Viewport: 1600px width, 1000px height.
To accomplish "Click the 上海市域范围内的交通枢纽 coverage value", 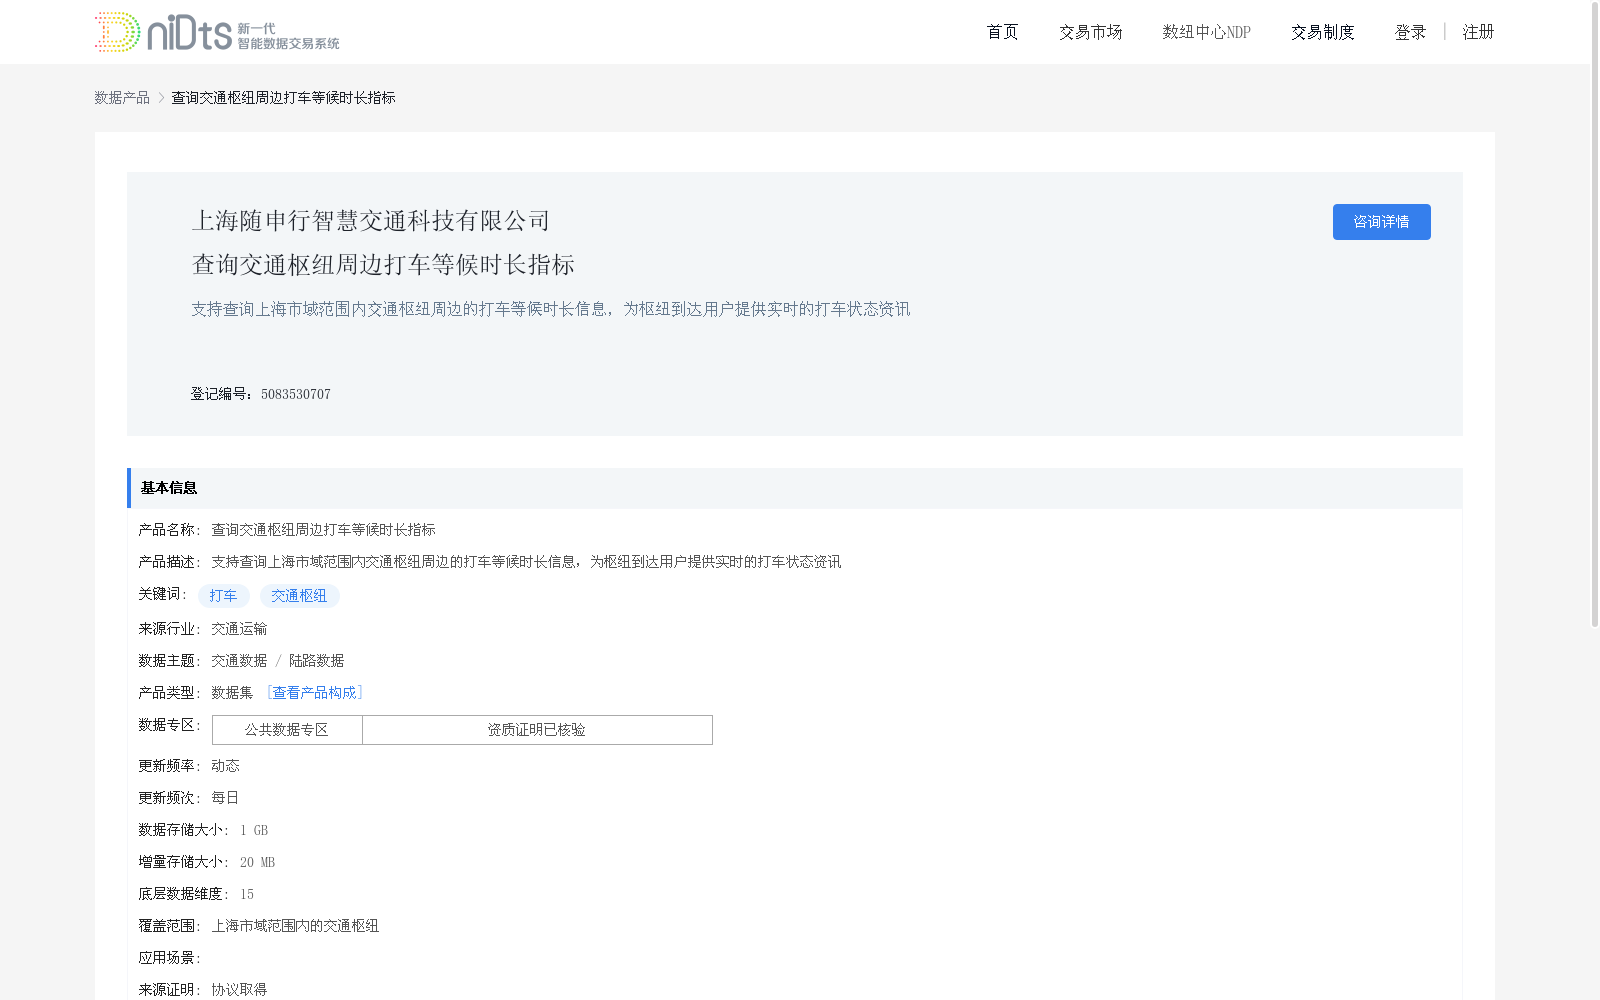I will click(295, 925).
